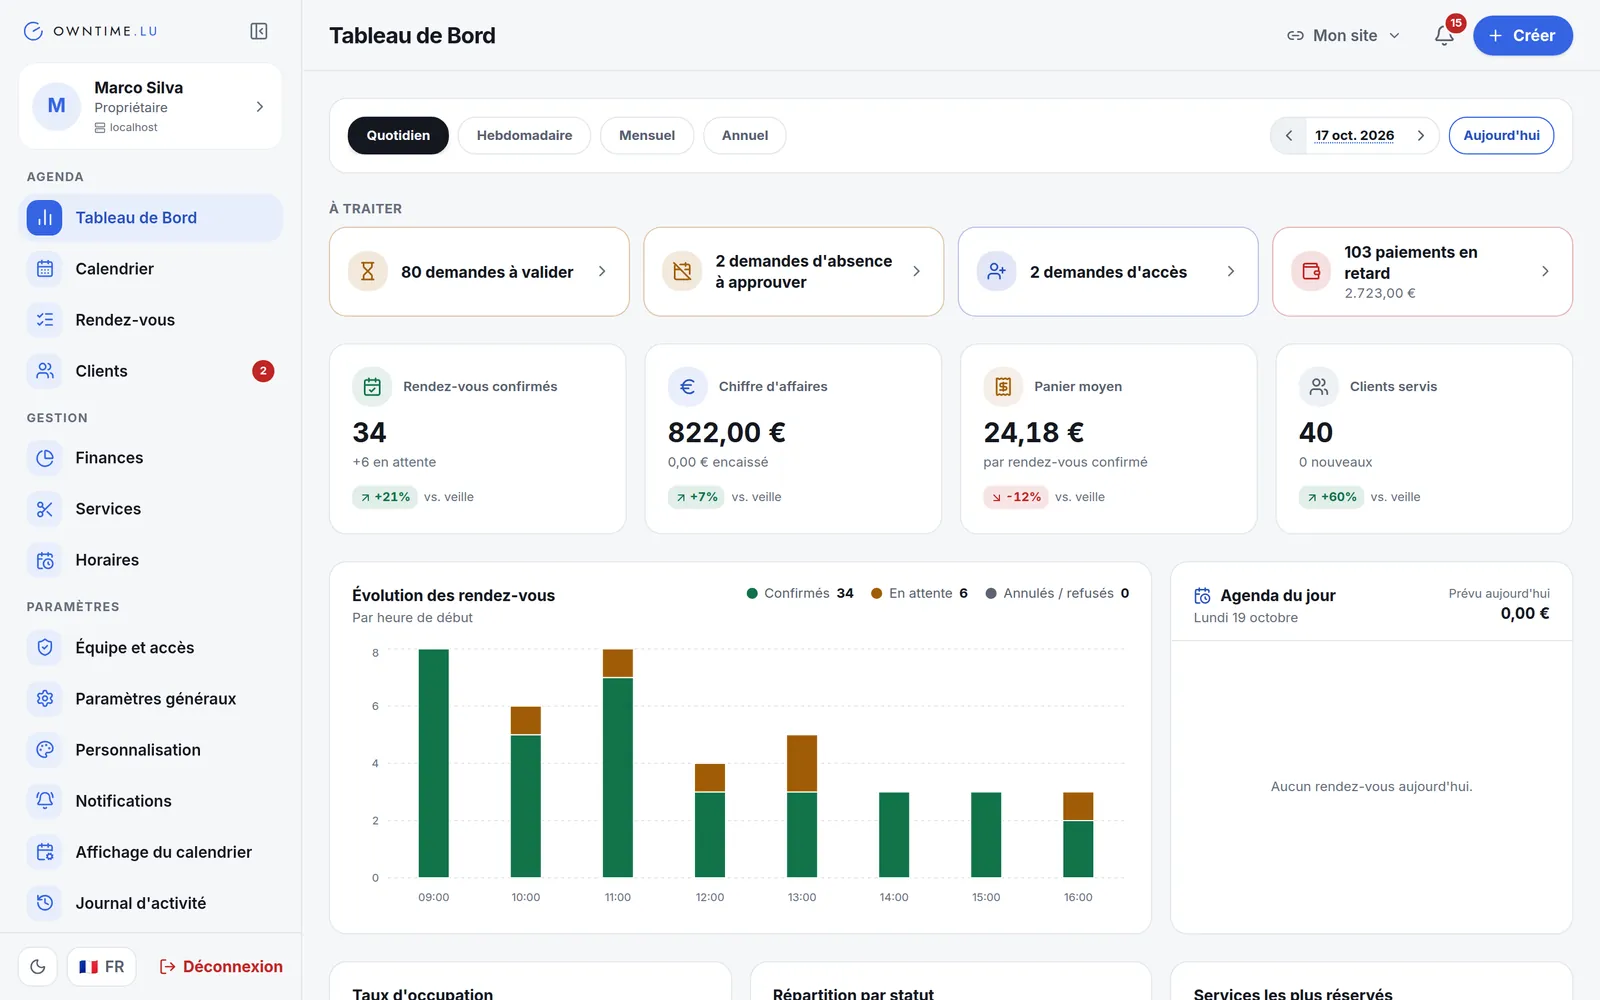Click the brown En attente segment at 13:00
This screenshot has width=1600, height=1000.
click(802, 764)
